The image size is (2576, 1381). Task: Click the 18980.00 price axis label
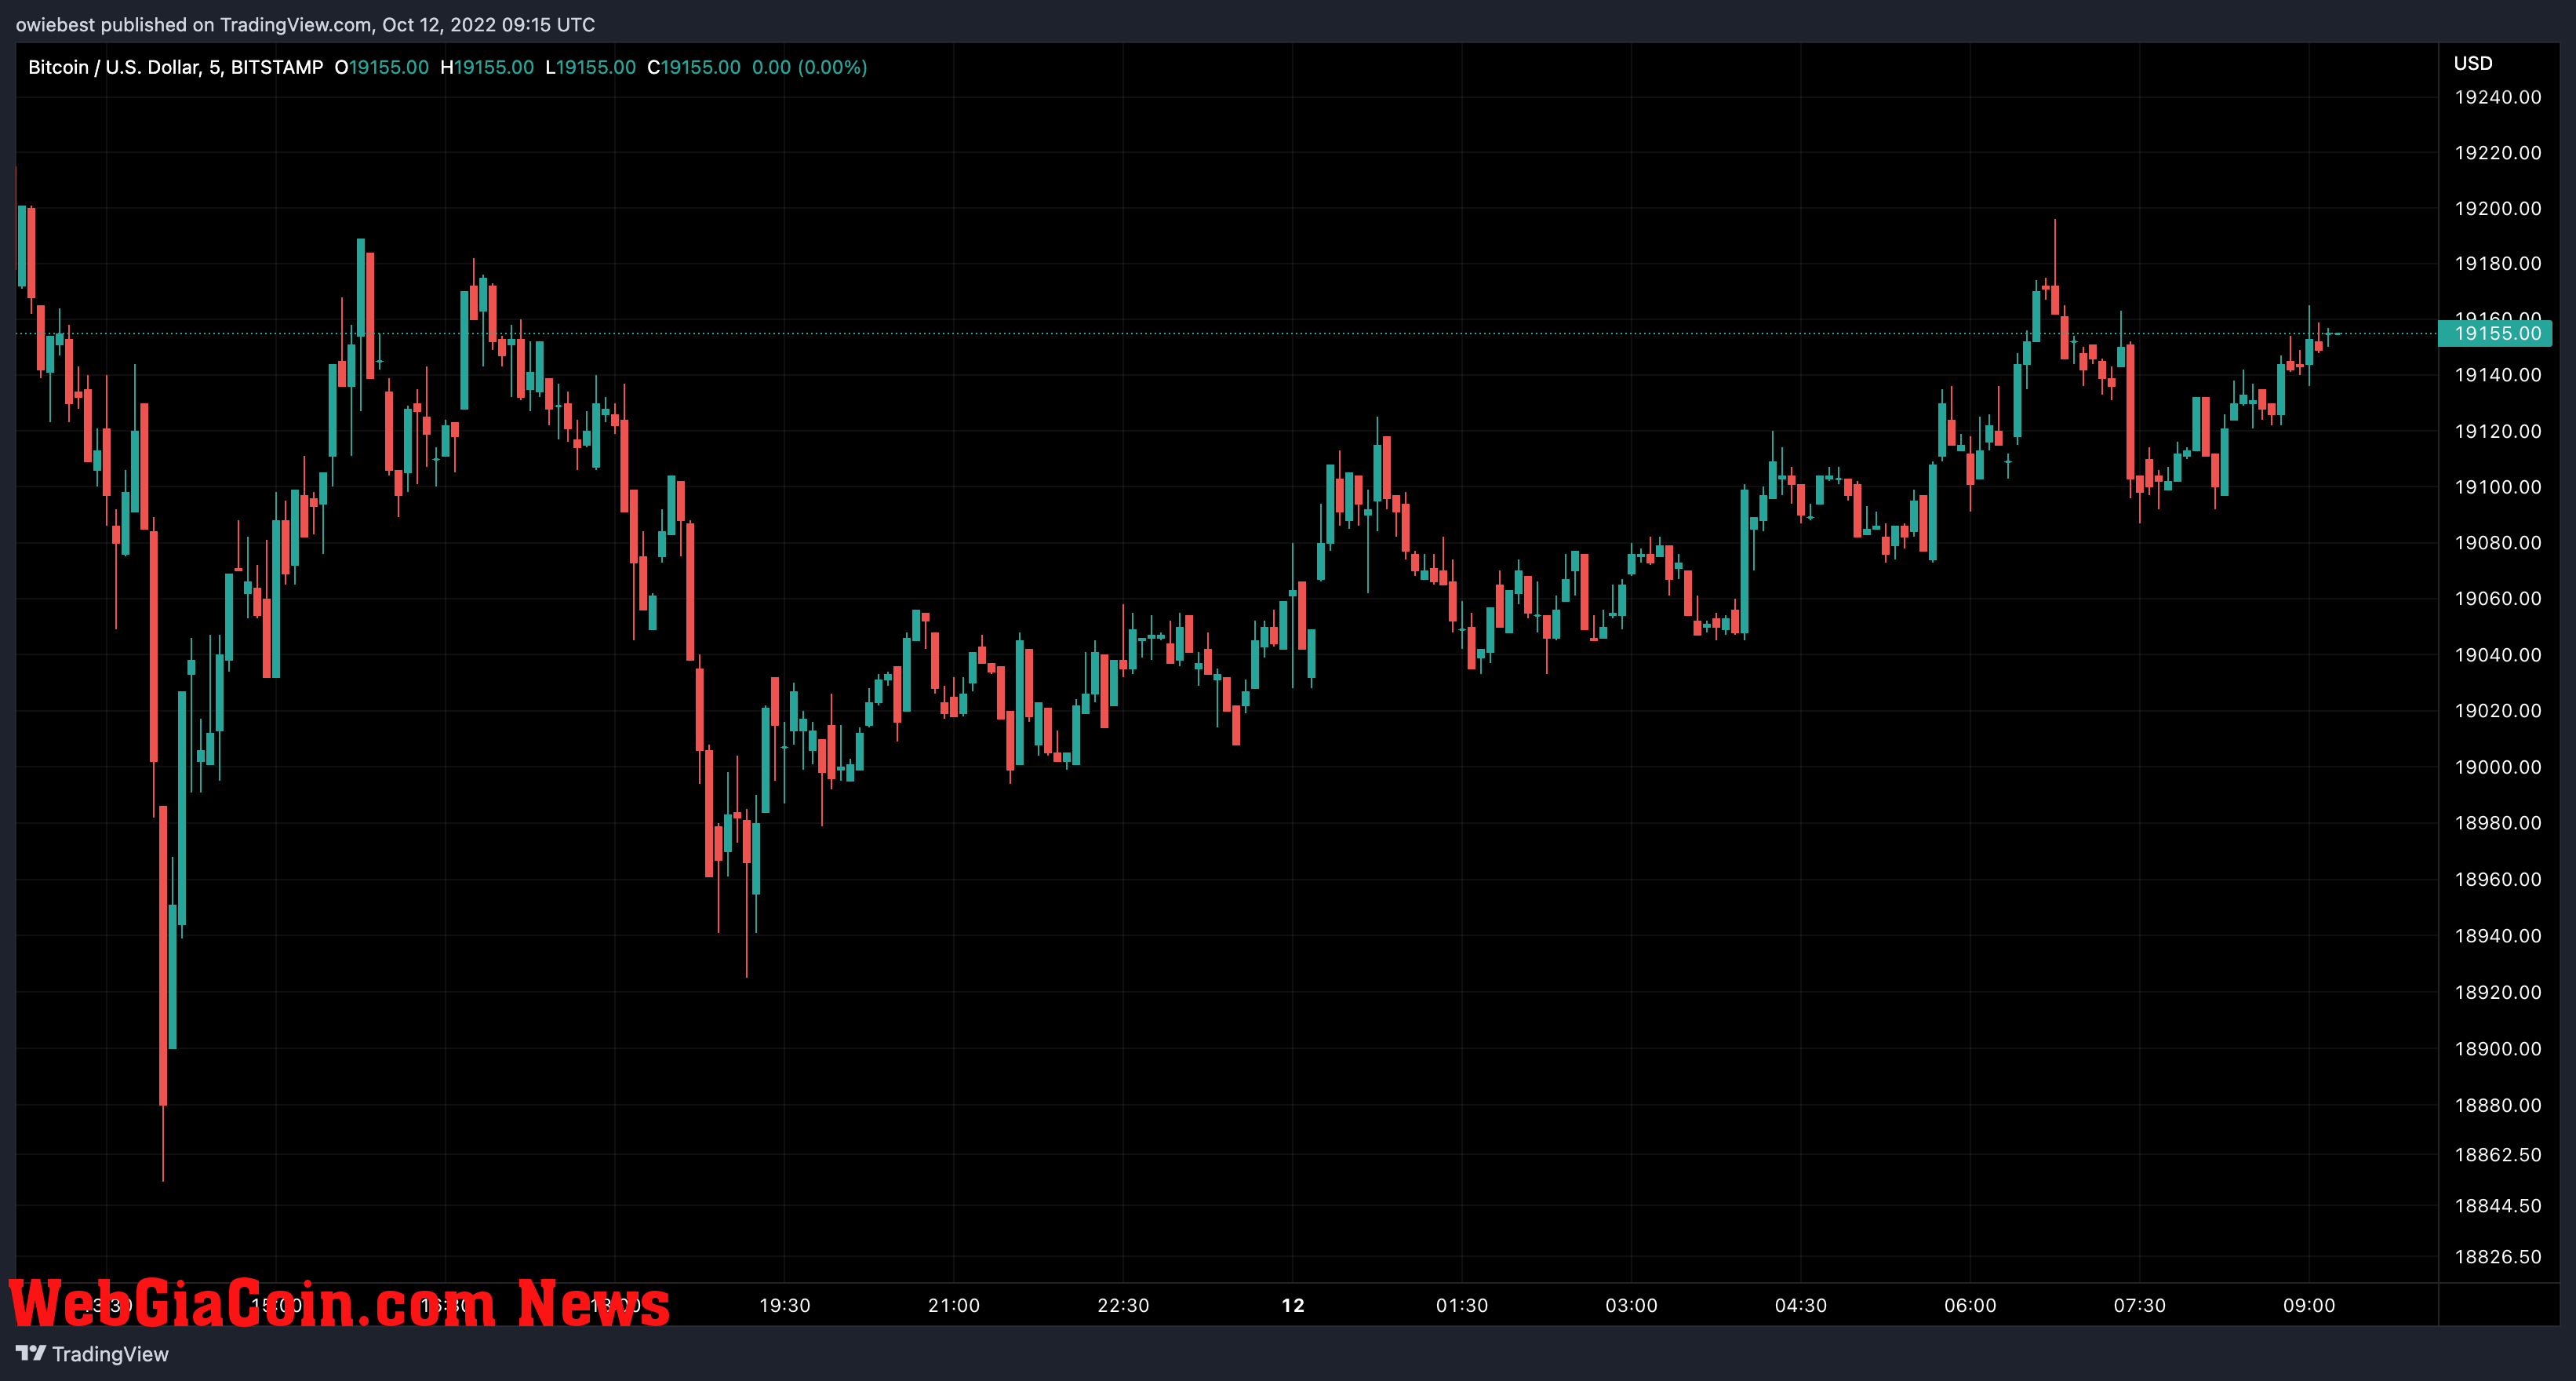[x=2497, y=823]
